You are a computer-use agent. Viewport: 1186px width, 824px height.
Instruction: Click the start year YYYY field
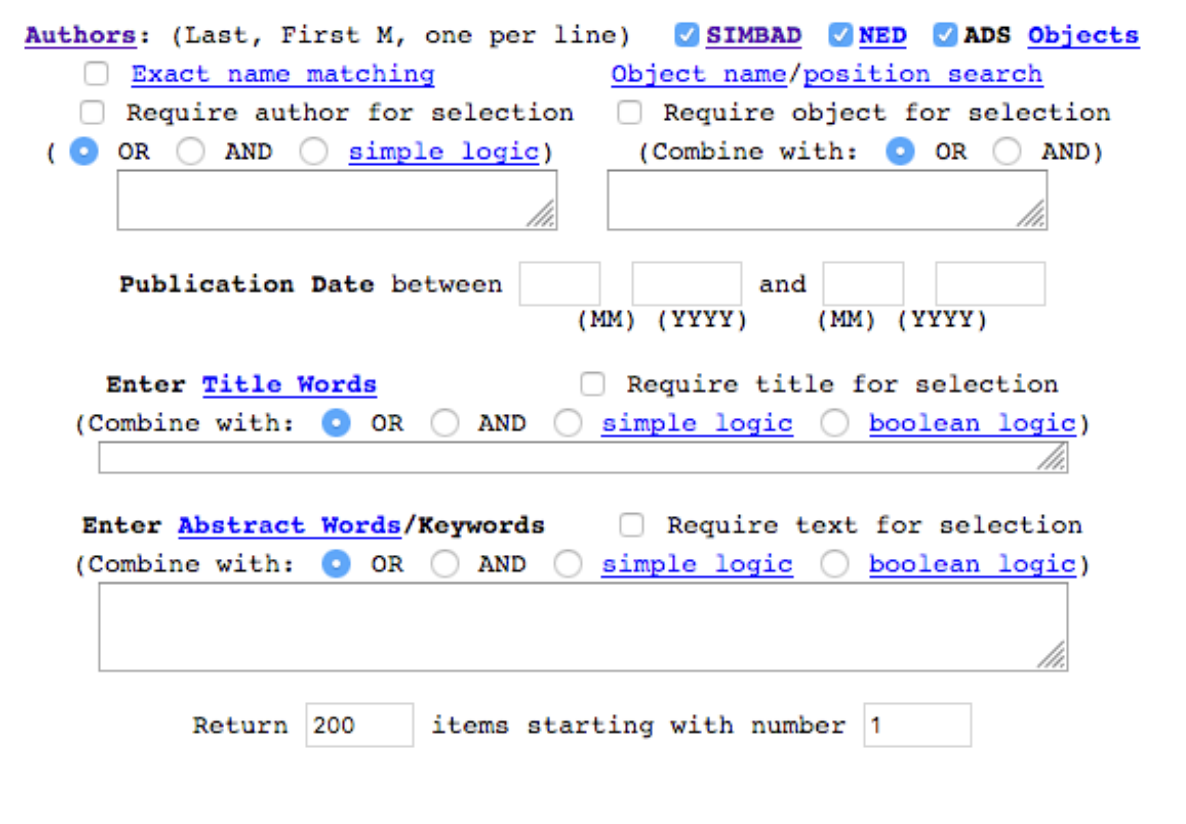pyautogui.click(x=687, y=284)
